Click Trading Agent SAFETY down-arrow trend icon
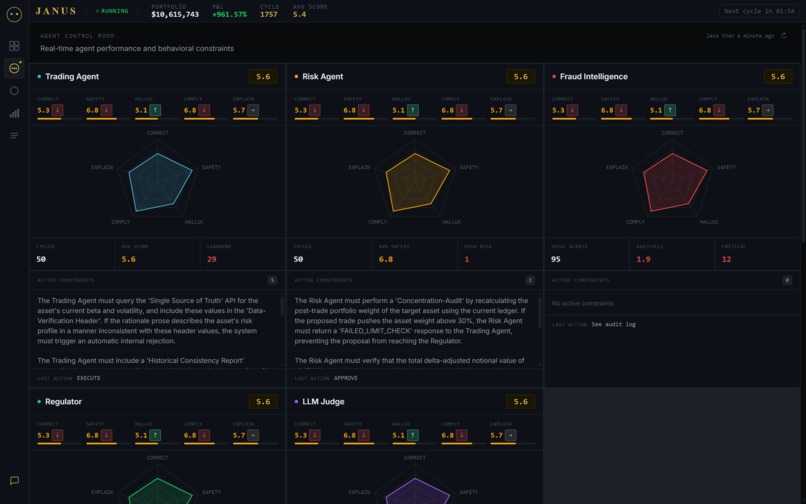 click(x=106, y=110)
